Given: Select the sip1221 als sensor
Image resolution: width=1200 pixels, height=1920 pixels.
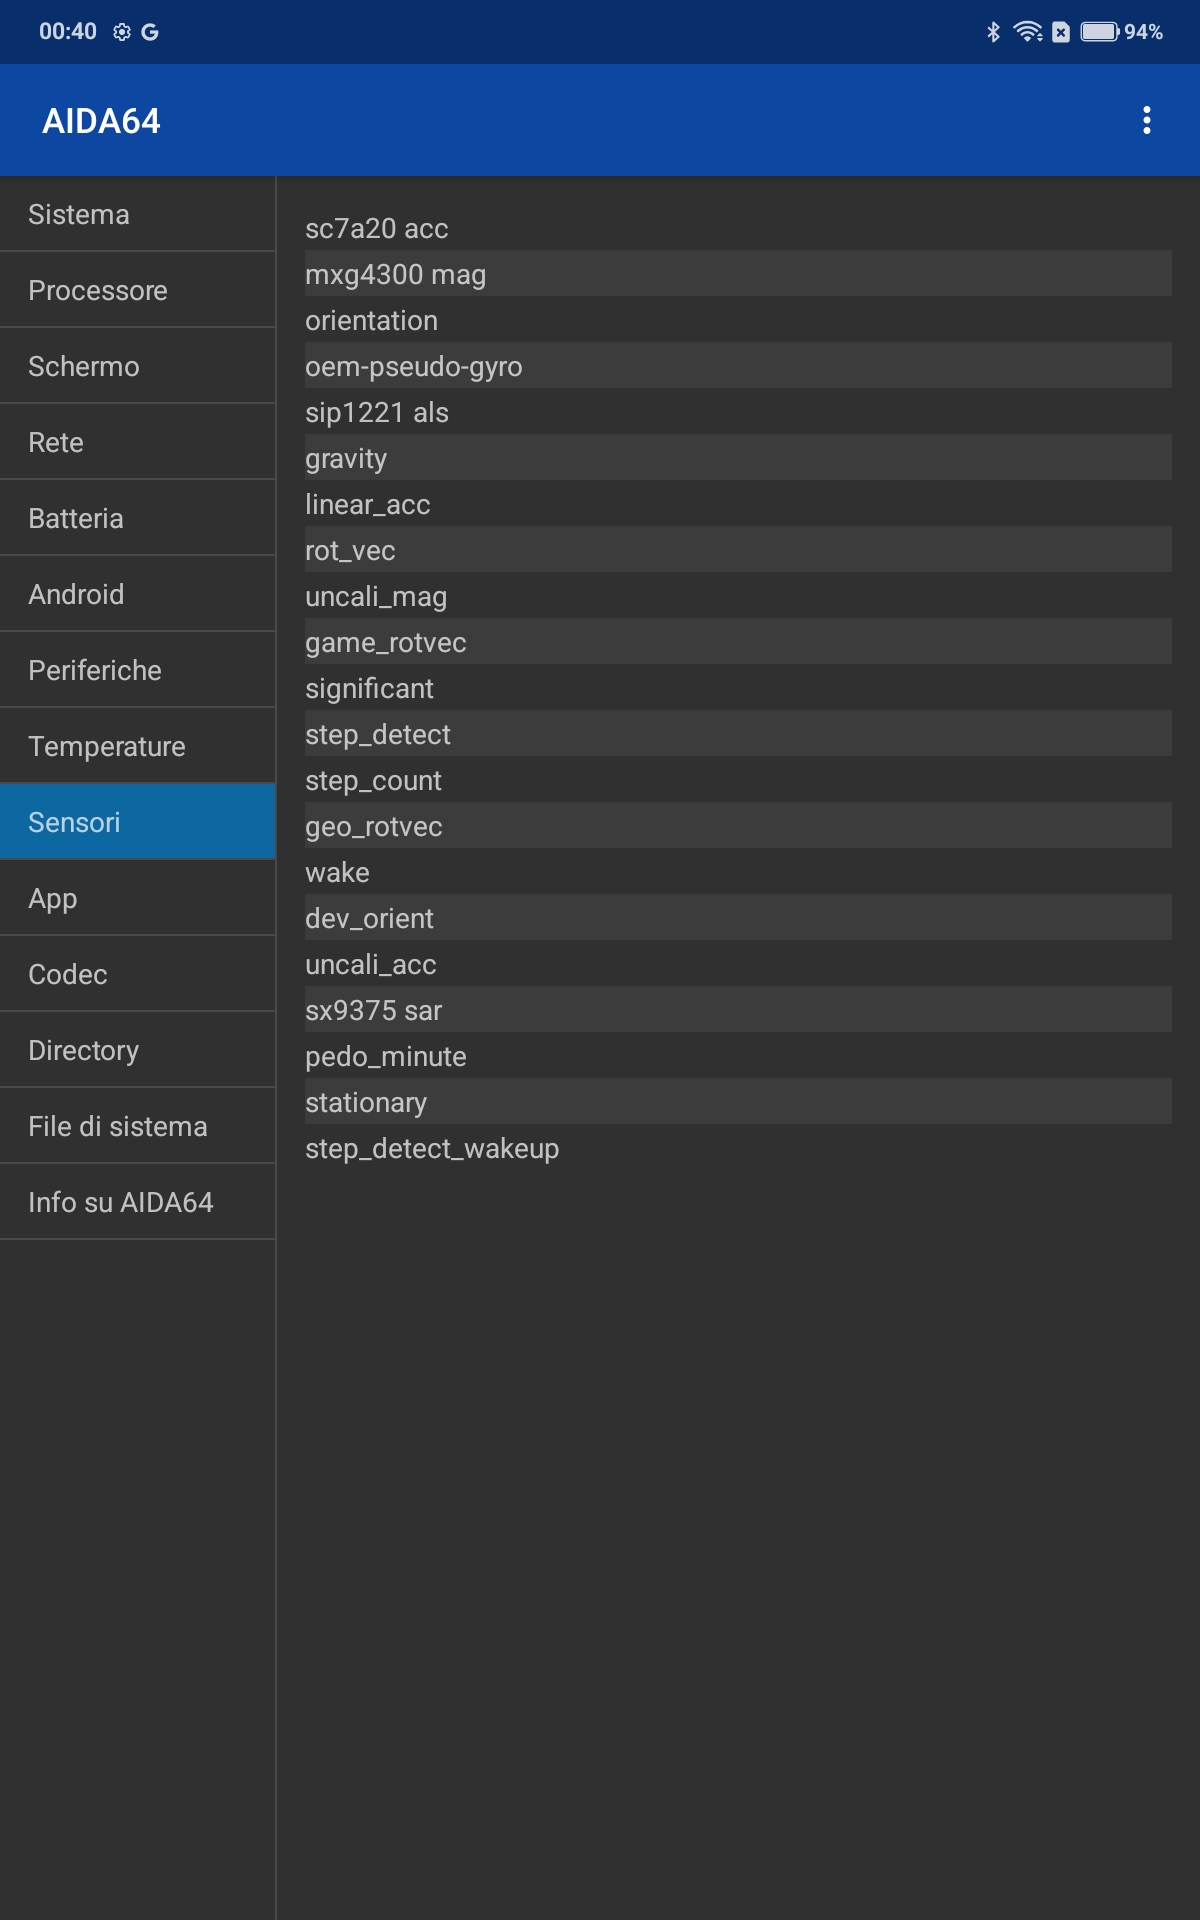Looking at the screenshot, I should [738, 412].
